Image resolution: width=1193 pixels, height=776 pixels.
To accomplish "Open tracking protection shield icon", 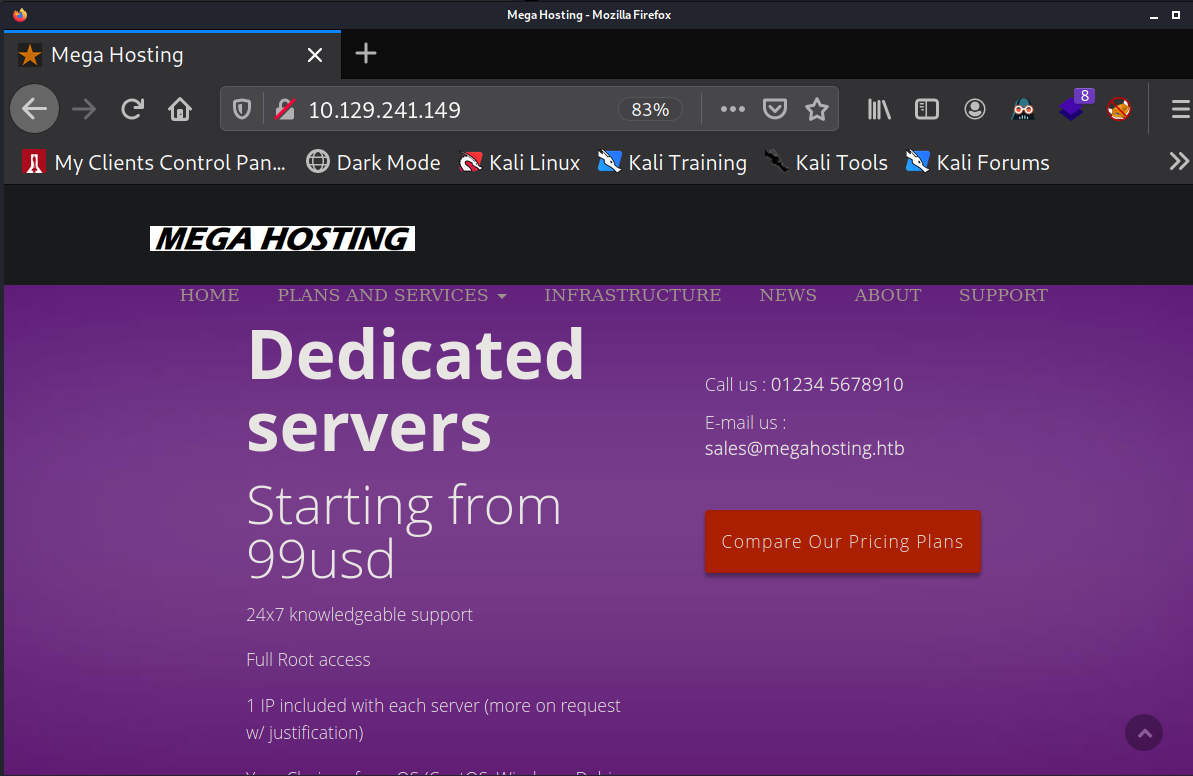I will coord(242,110).
